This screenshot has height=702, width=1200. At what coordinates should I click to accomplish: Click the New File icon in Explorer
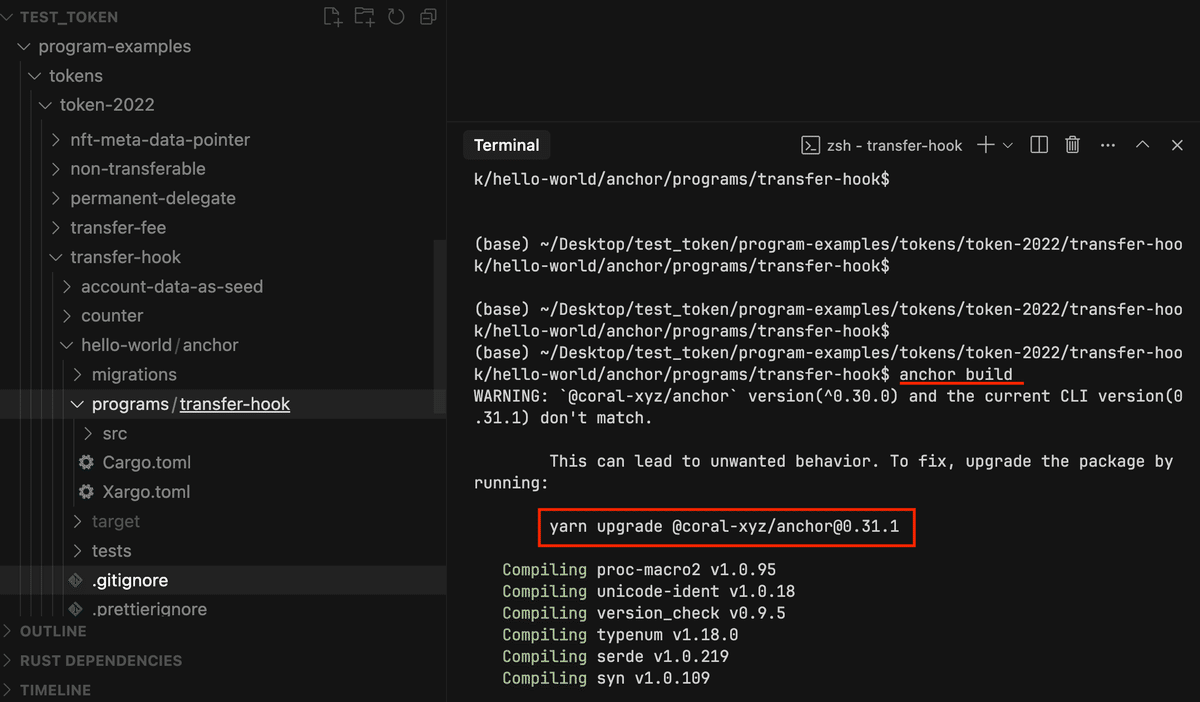tap(331, 17)
